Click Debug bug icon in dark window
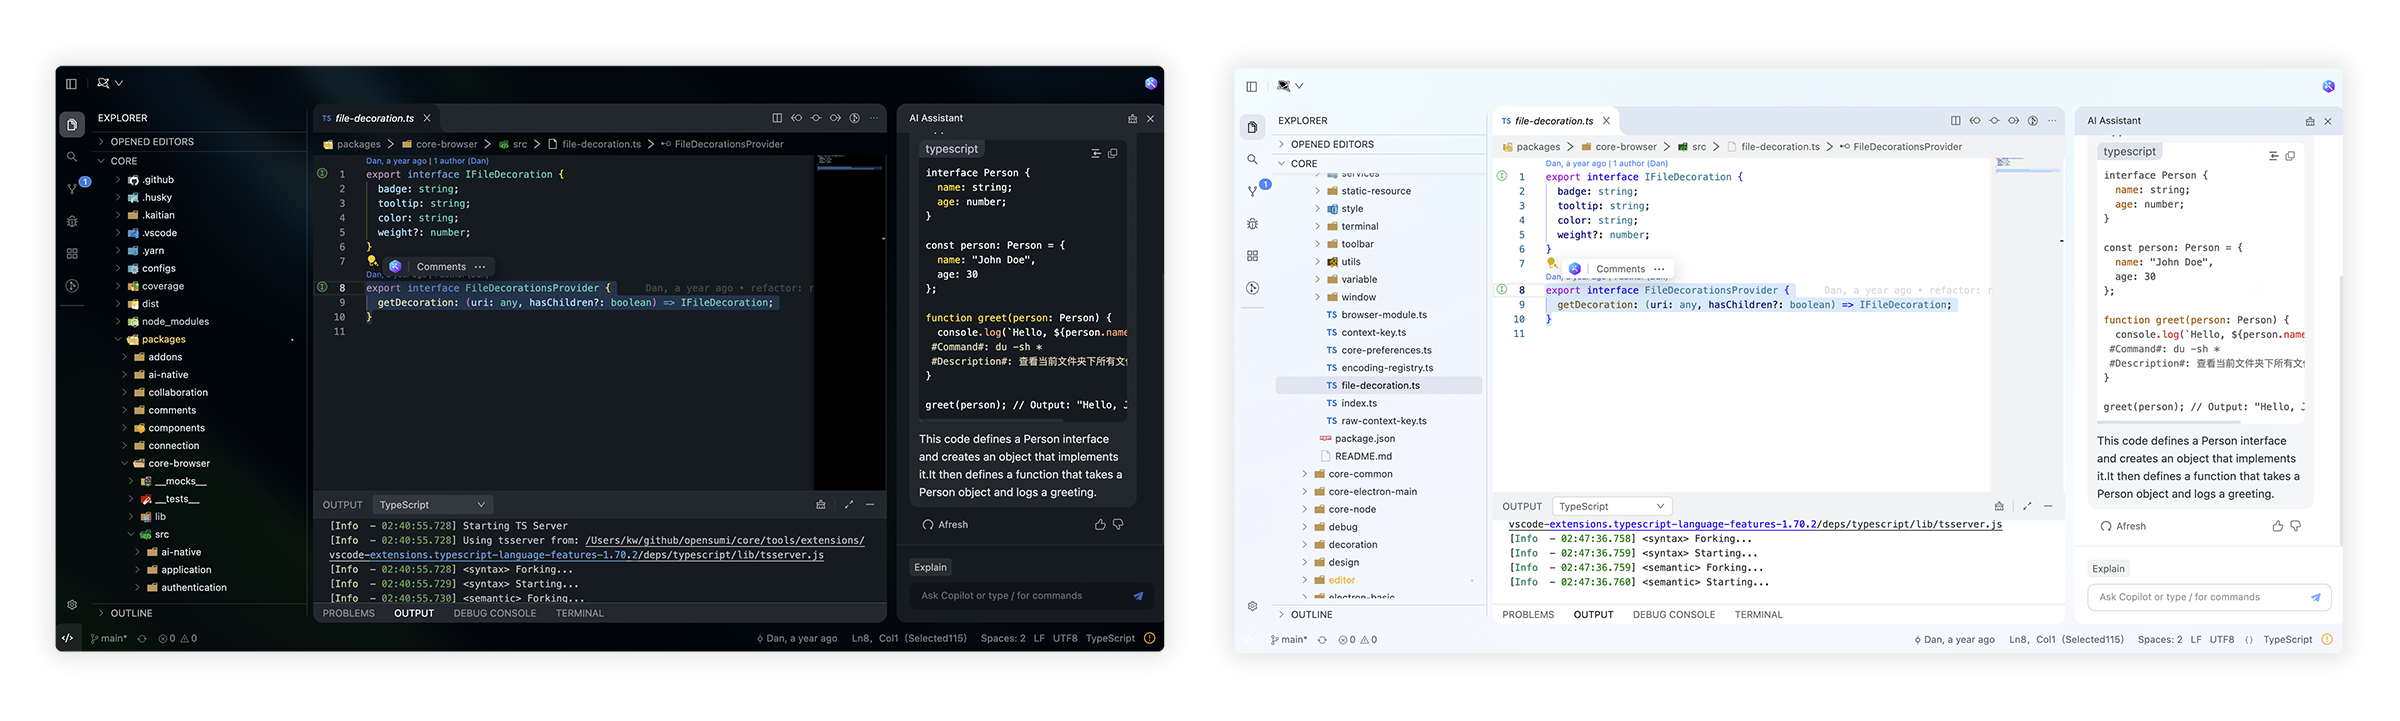Image resolution: width=2400 pixels, height=721 pixels. tap(72, 221)
